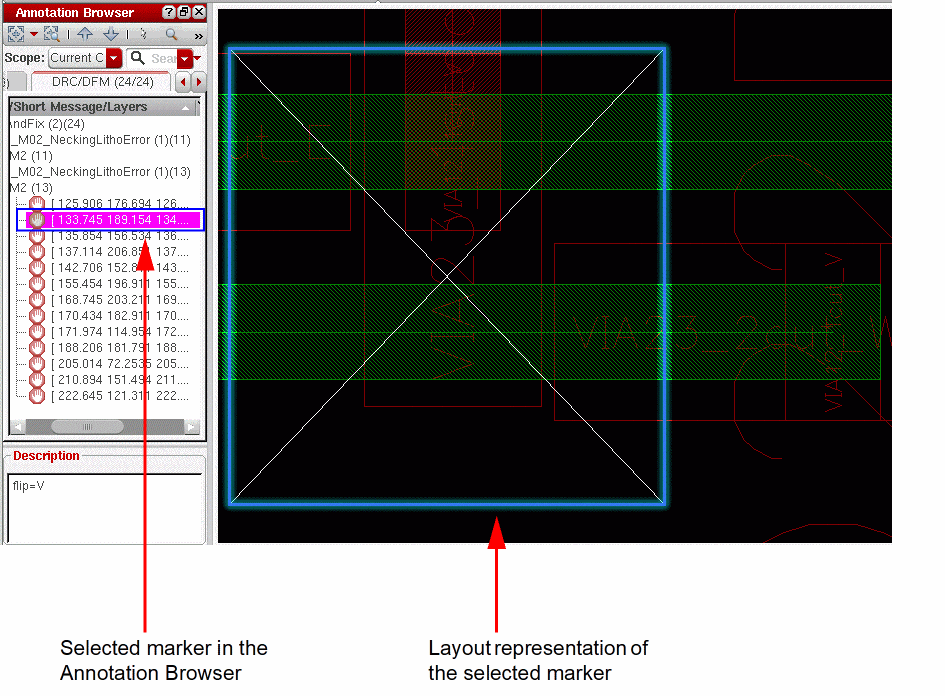Click the list scrollbar left arrow
The height and width of the screenshot is (696, 945).
click(x=18, y=427)
